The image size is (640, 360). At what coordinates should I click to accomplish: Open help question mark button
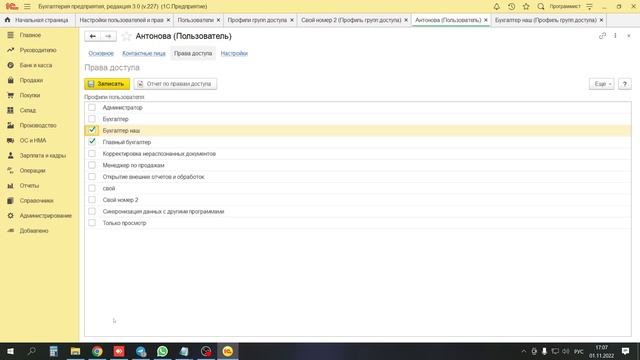(x=624, y=84)
